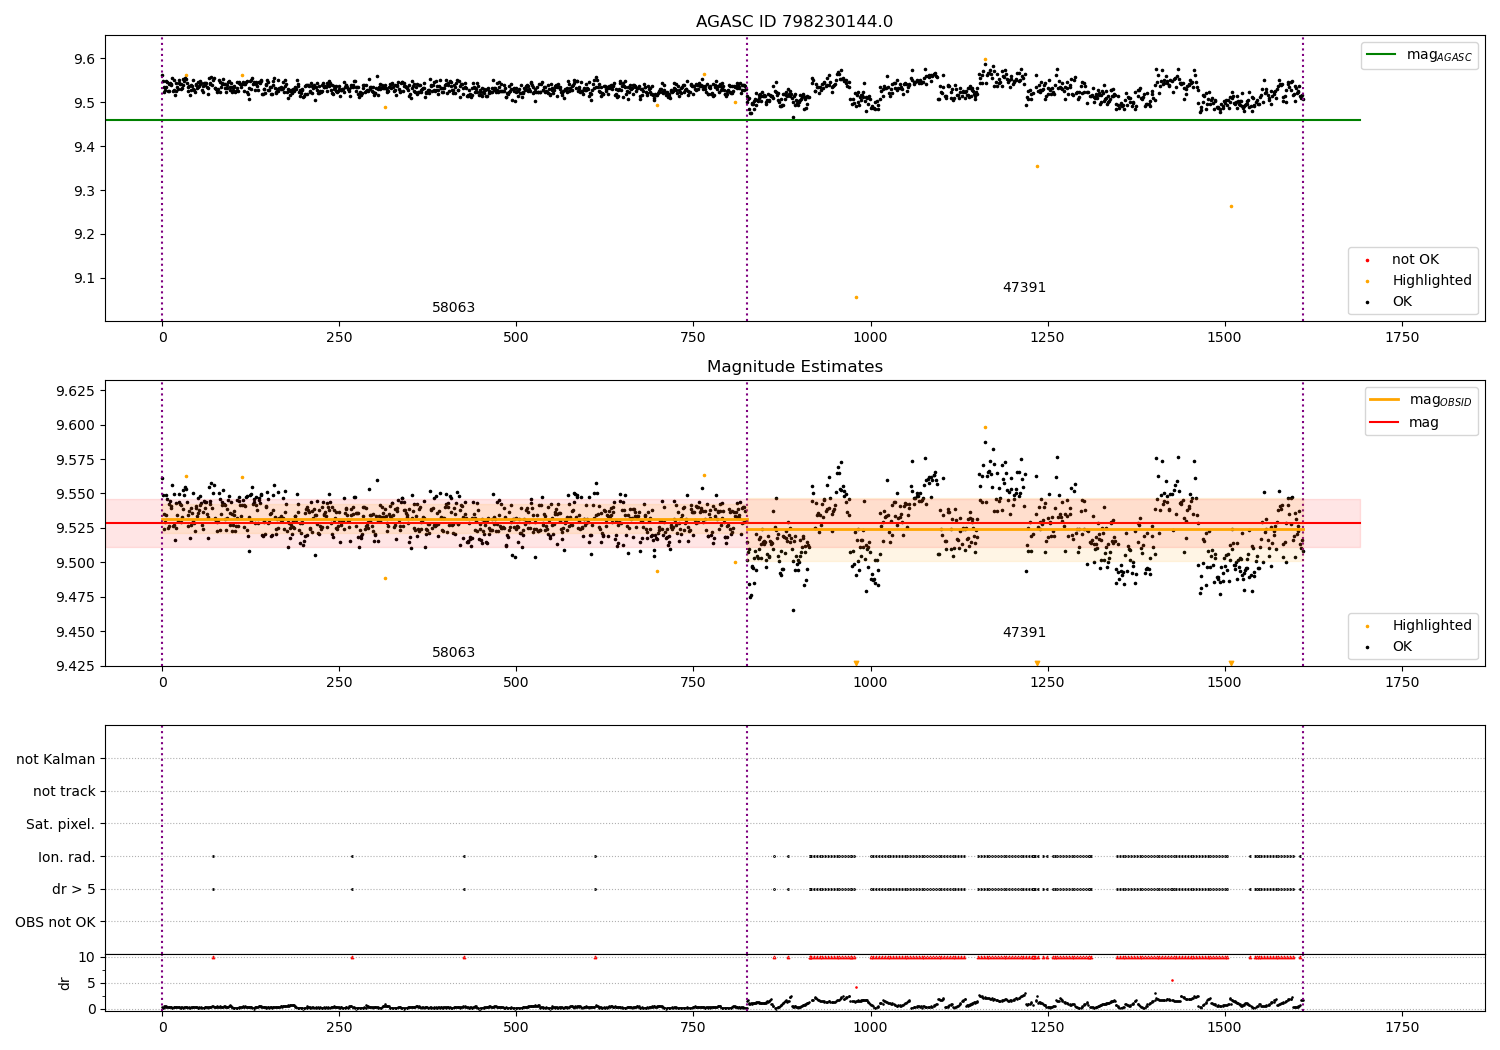Screen dimensions: 1500x1050
Task: Click the '47391' label in Magnitude Estimates plot
Action: 1024,633
